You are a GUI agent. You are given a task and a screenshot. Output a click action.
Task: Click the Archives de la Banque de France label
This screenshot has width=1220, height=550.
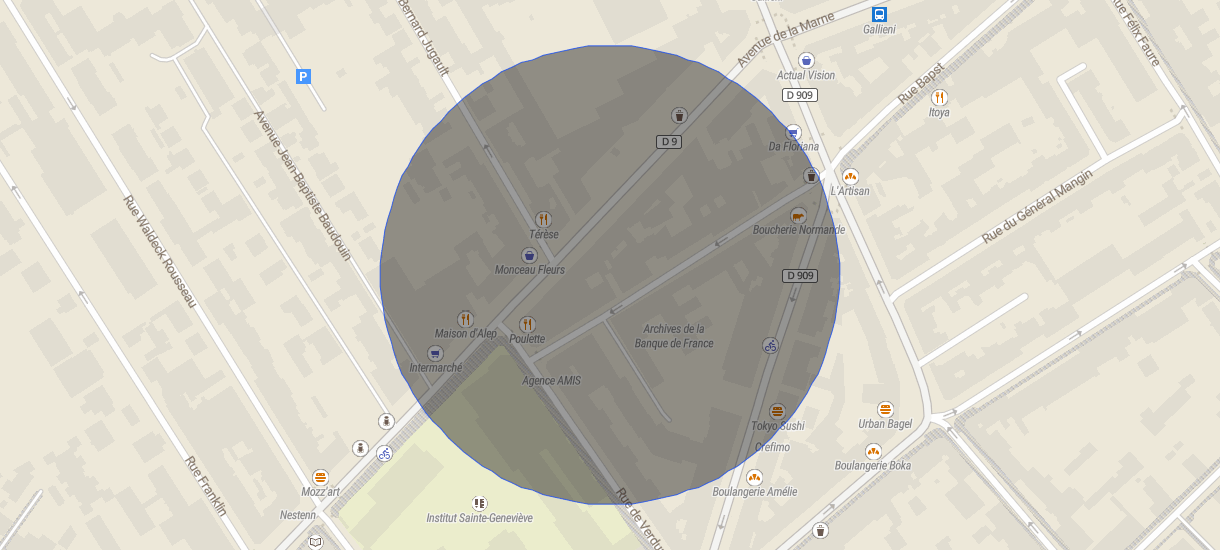[x=674, y=336]
